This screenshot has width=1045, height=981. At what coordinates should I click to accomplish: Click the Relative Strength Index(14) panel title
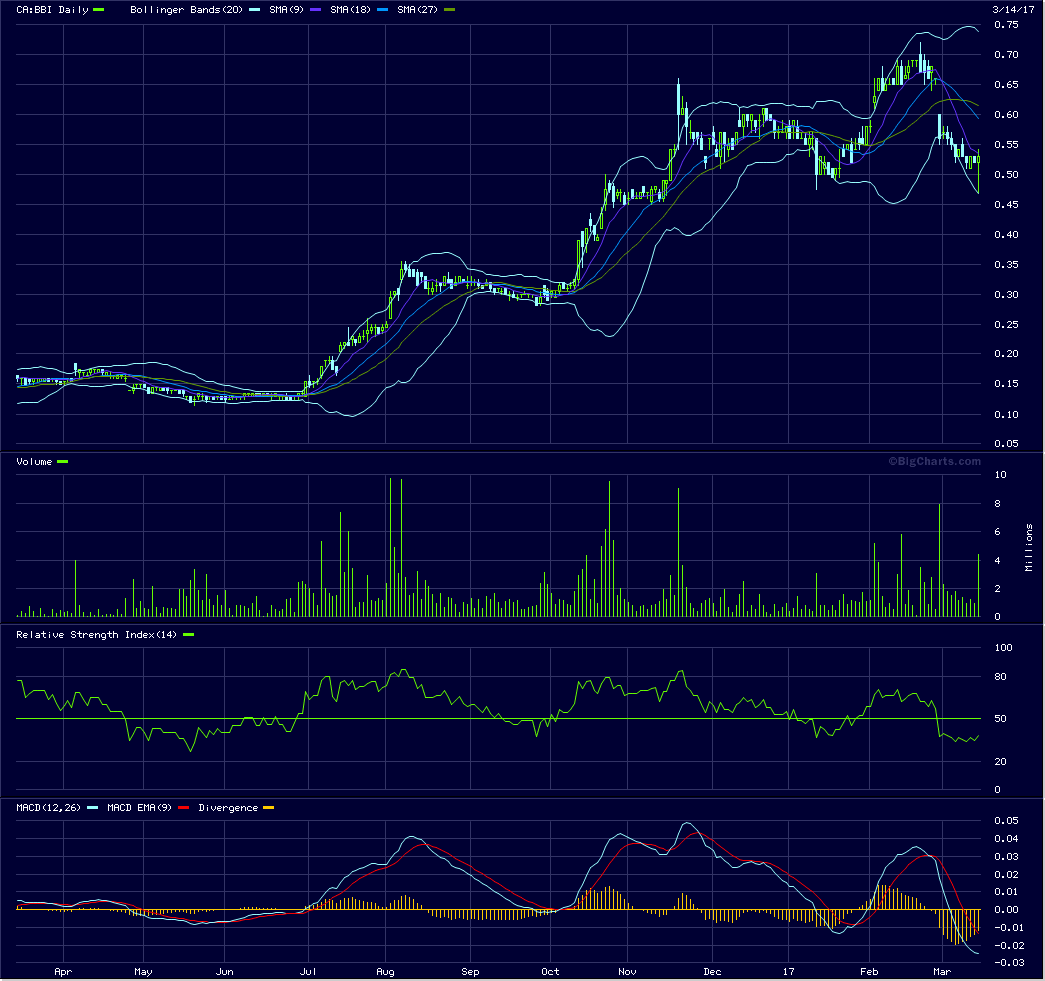point(84,635)
